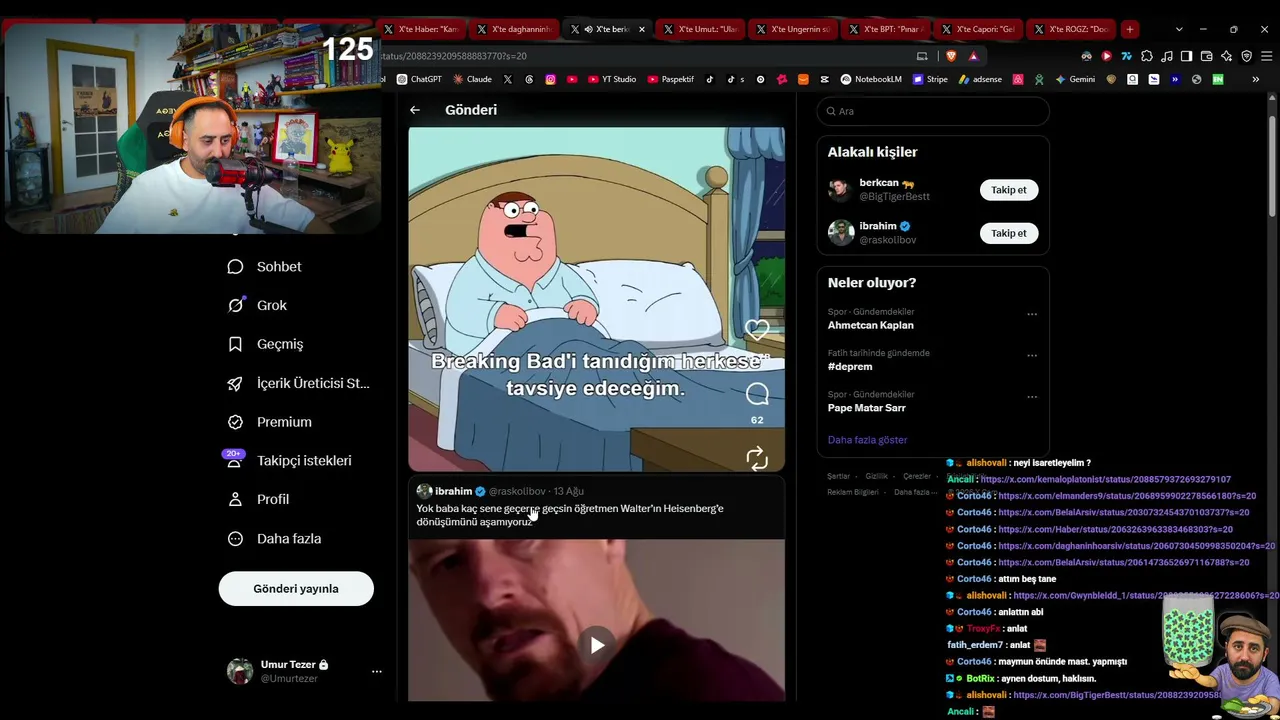Open more options for Ahmetcan Kaplan trend

tap(1032, 314)
